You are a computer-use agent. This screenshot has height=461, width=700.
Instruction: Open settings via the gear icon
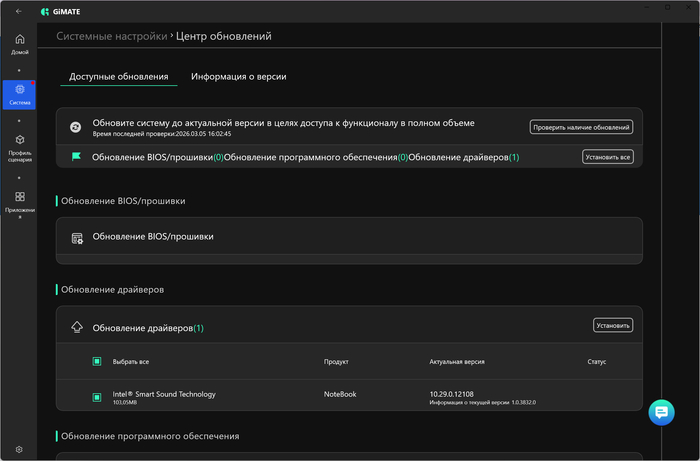[19, 450]
